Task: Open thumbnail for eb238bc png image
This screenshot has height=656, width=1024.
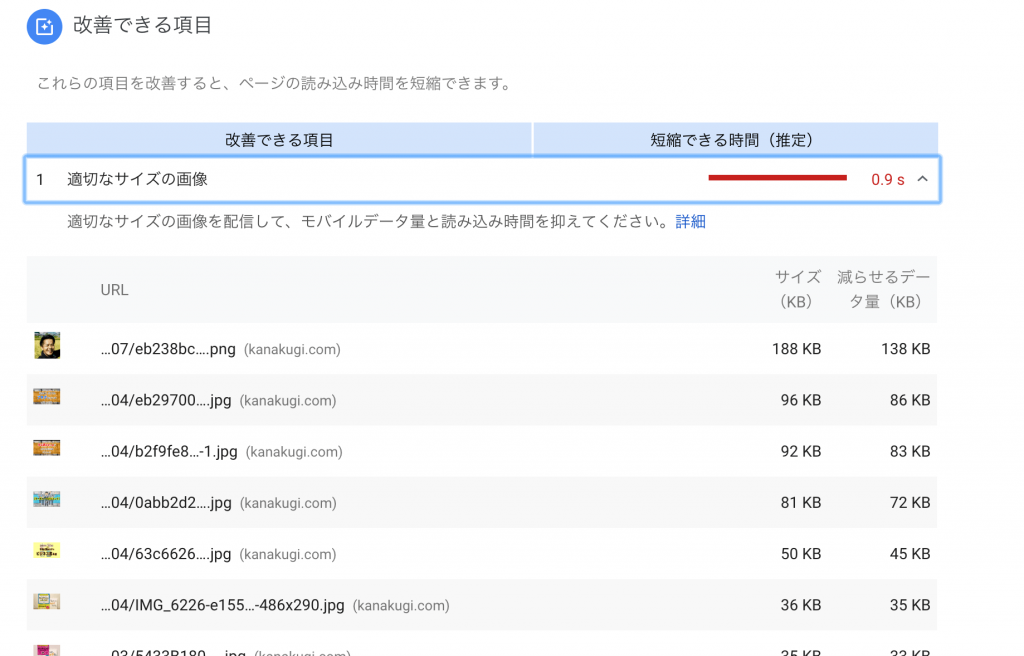Action: tap(47, 346)
